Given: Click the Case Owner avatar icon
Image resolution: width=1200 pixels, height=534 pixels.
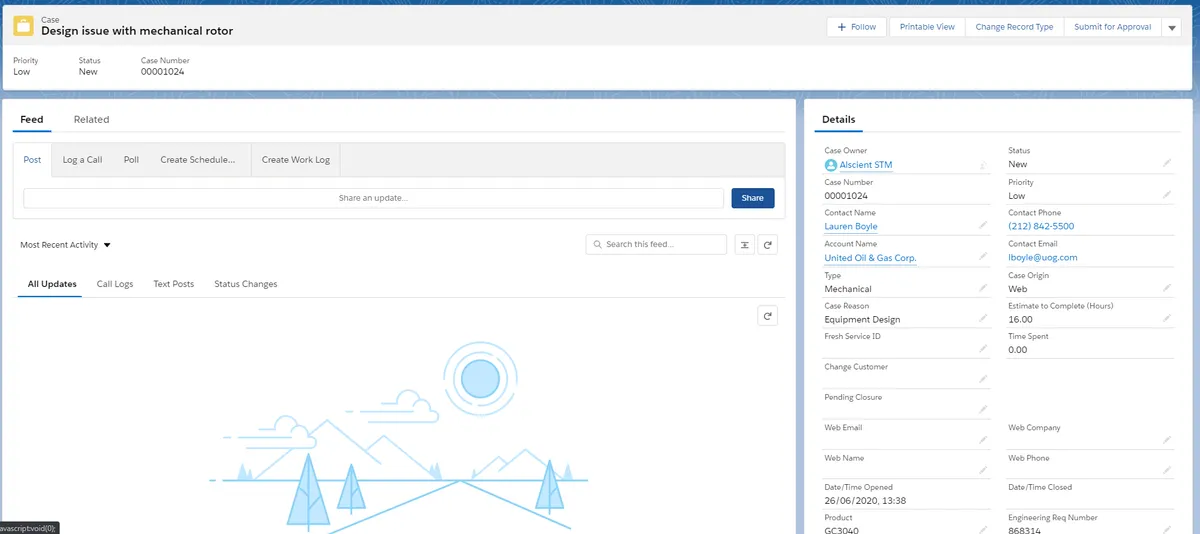Looking at the screenshot, I should 831,165.
